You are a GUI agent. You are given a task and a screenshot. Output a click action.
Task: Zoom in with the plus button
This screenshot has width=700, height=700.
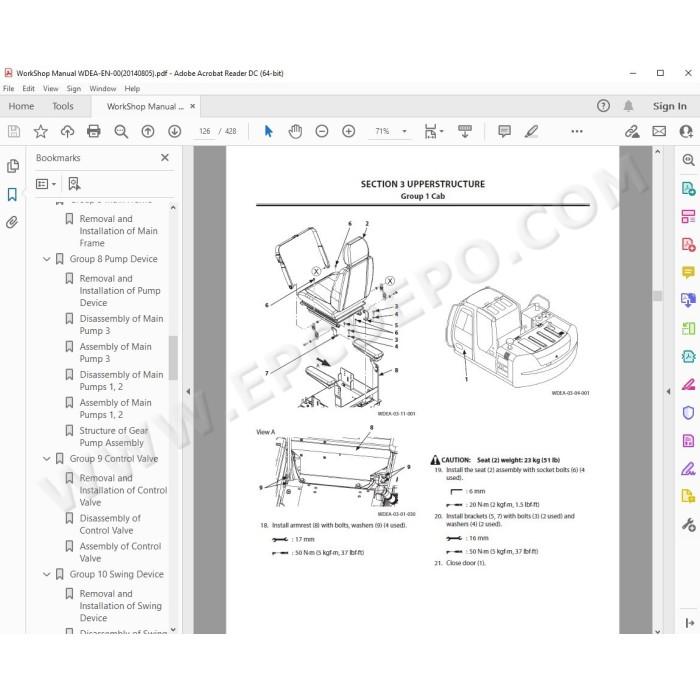pos(349,131)
